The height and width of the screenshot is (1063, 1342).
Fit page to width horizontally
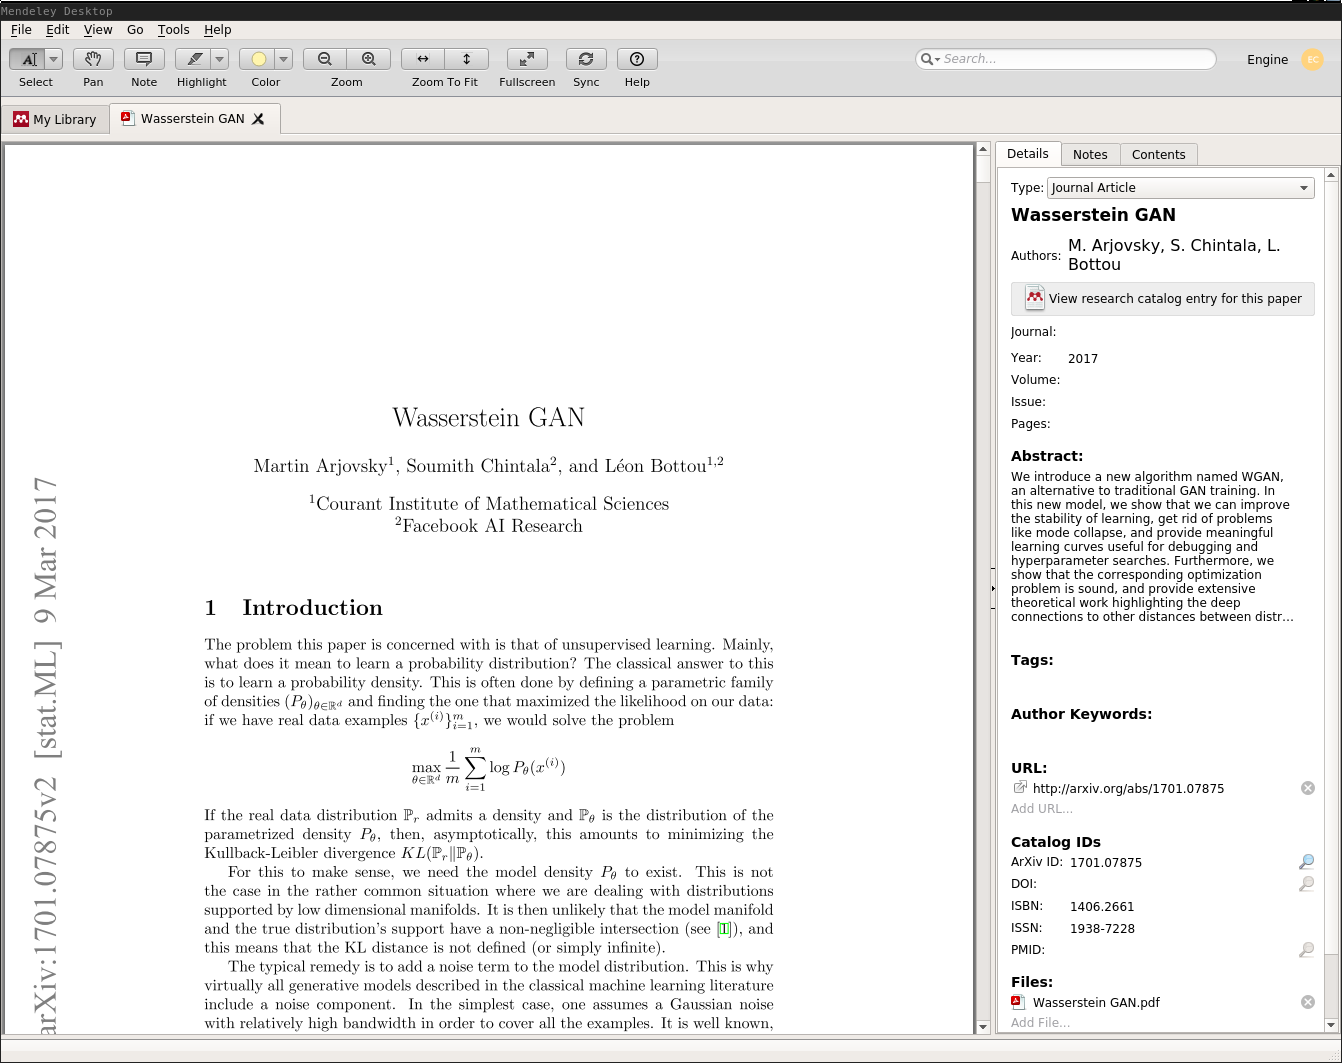423,59
